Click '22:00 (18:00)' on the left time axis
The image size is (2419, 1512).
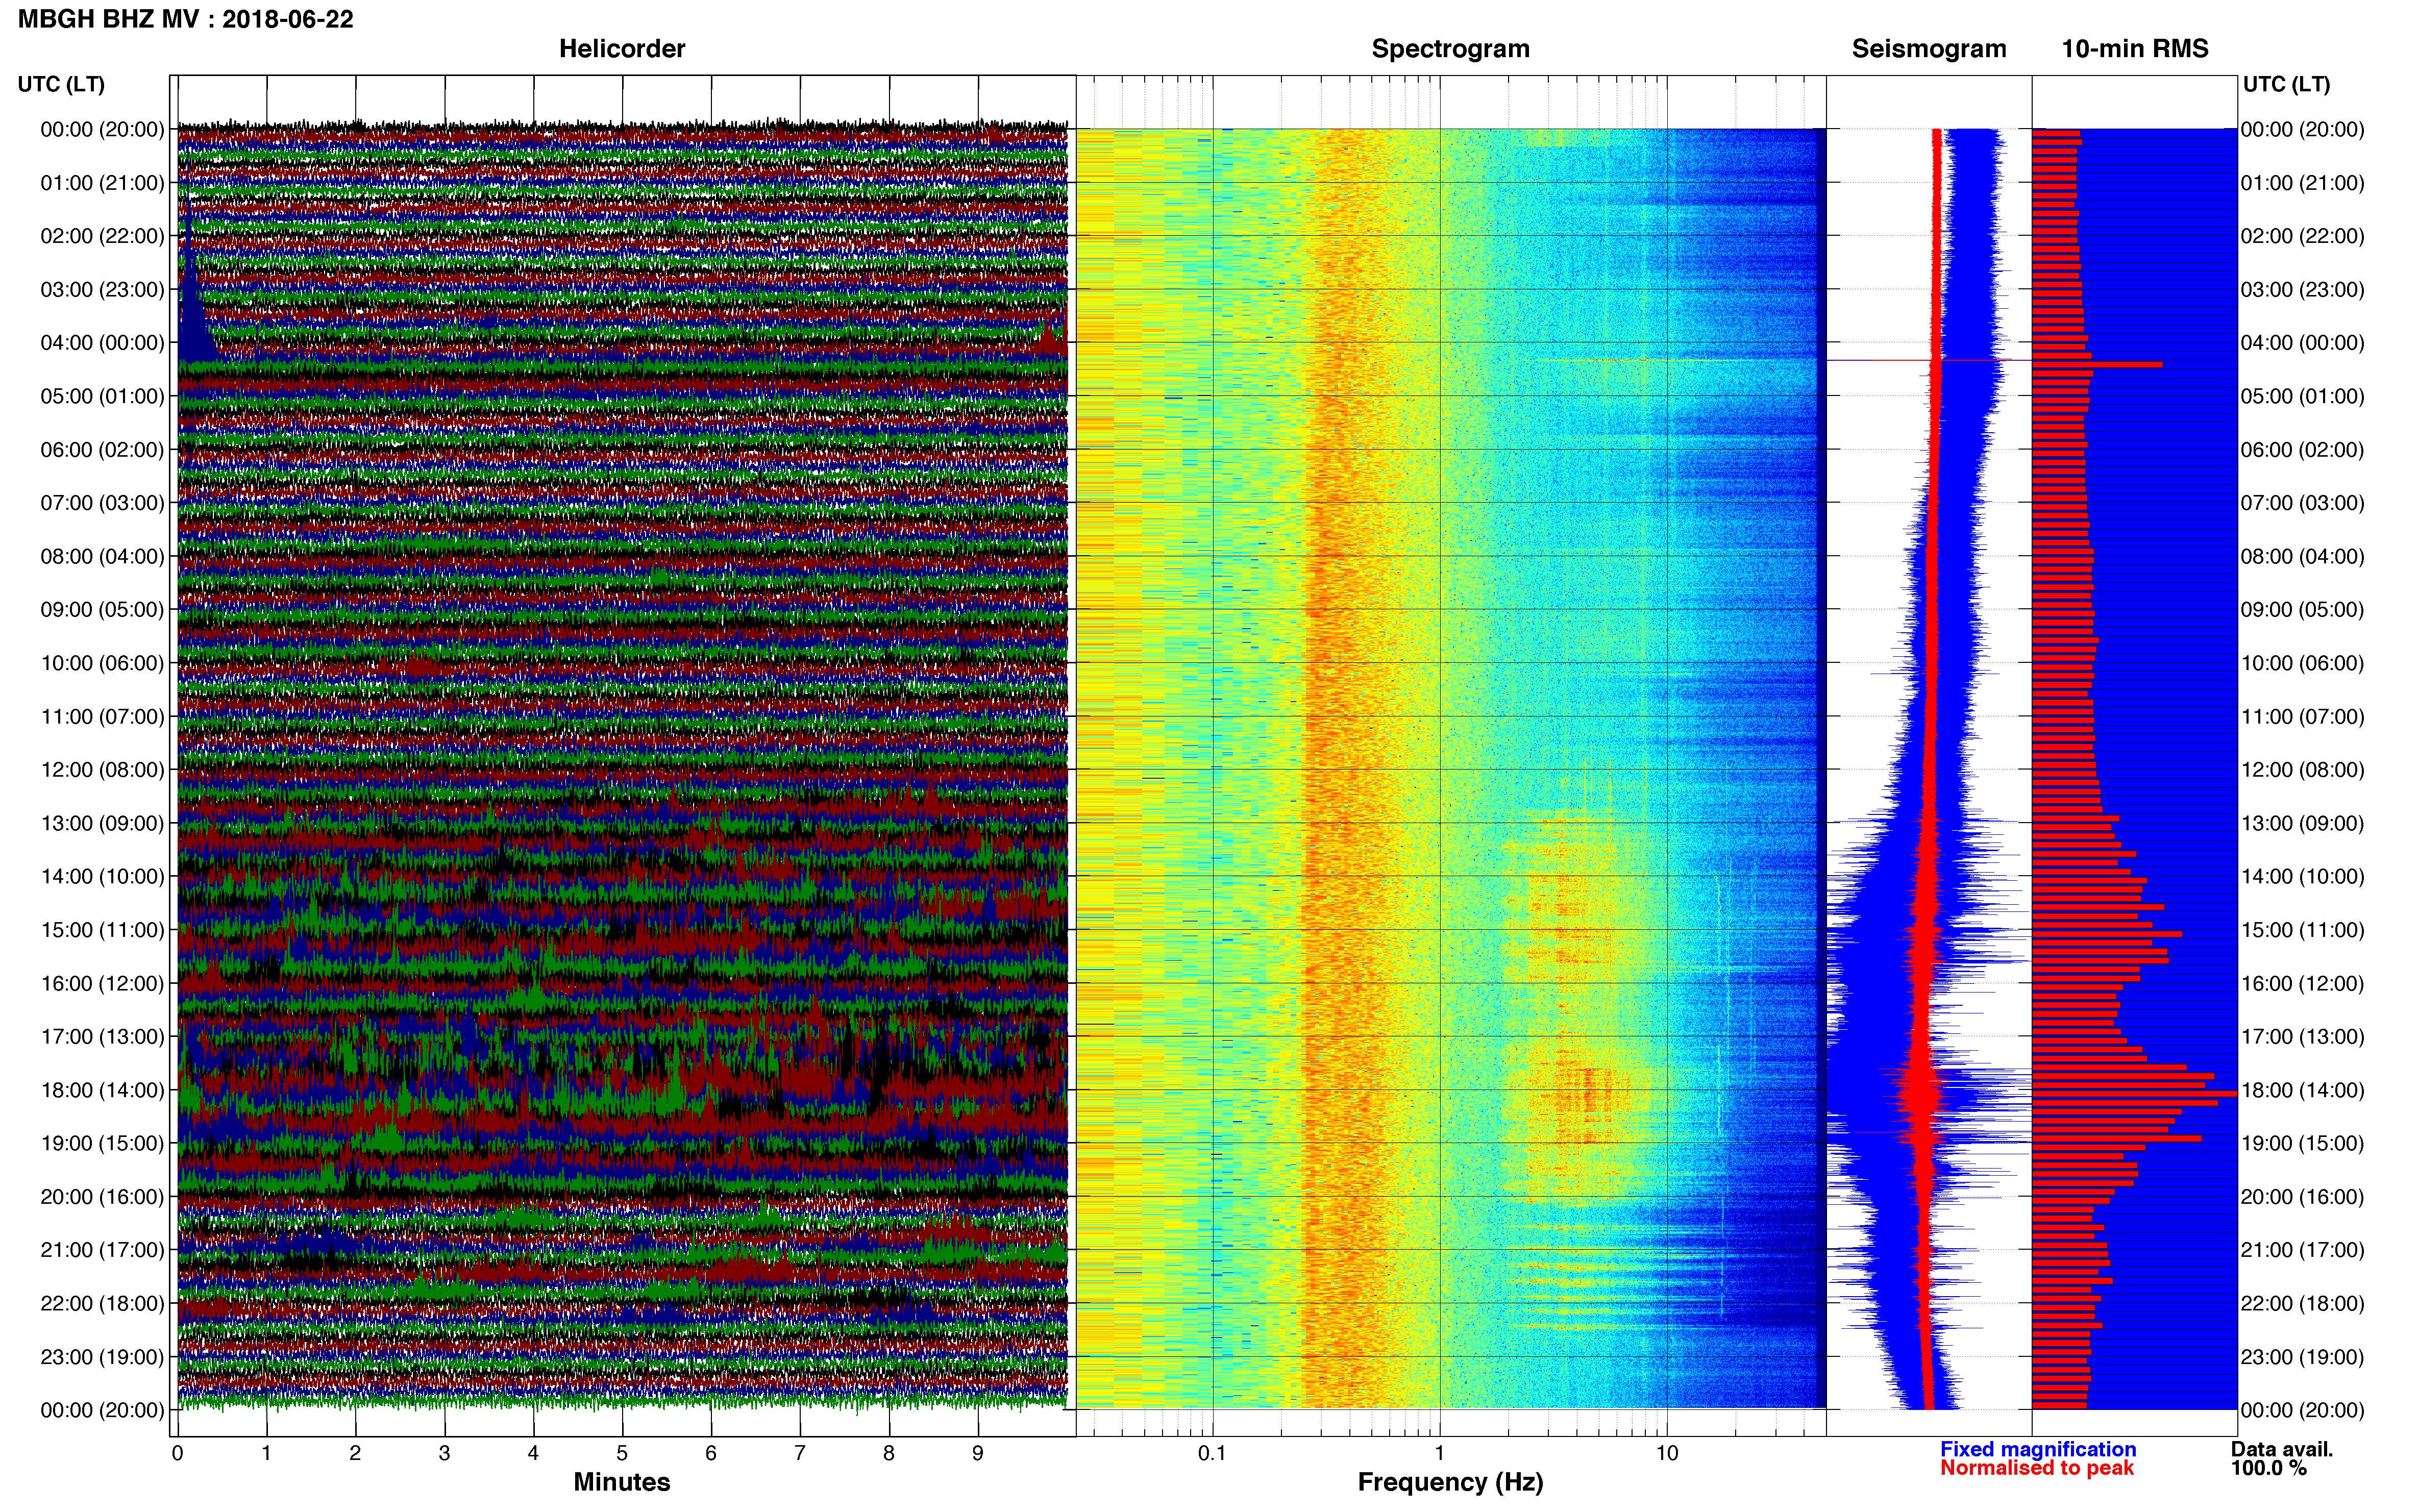pos(102,1304)
